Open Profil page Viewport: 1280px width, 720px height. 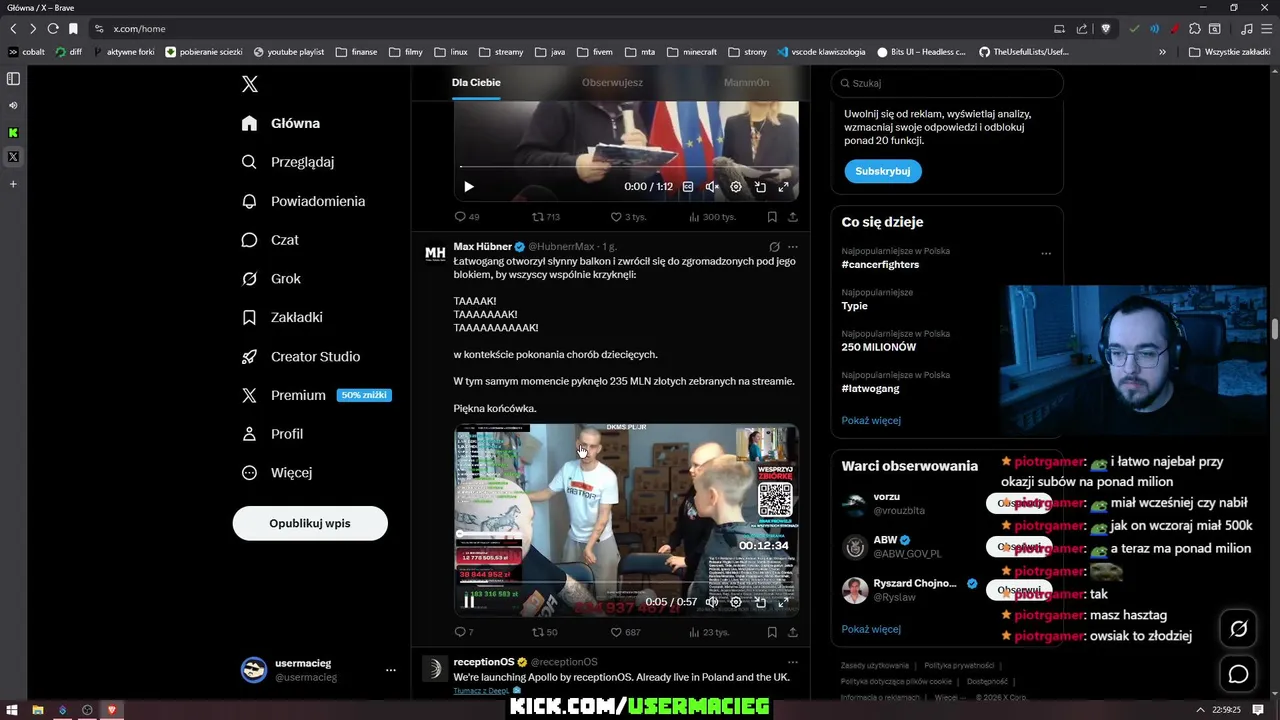click(272, 434)
